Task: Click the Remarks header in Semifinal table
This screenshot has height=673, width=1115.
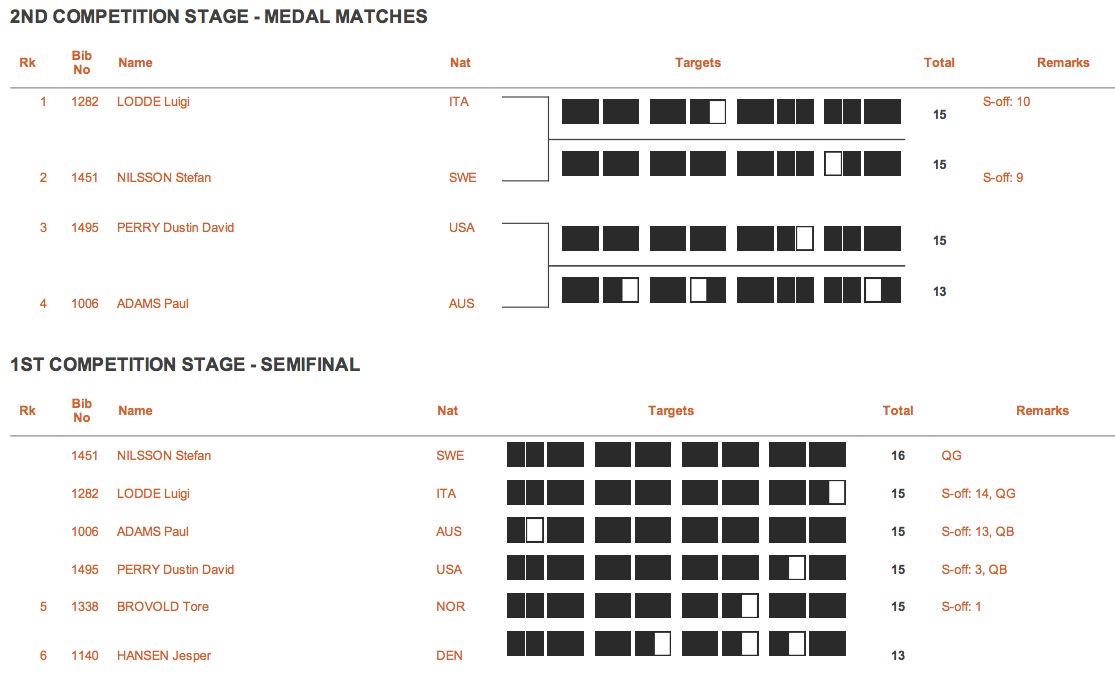Action: pyautogui.click(x=1042, y=411)
